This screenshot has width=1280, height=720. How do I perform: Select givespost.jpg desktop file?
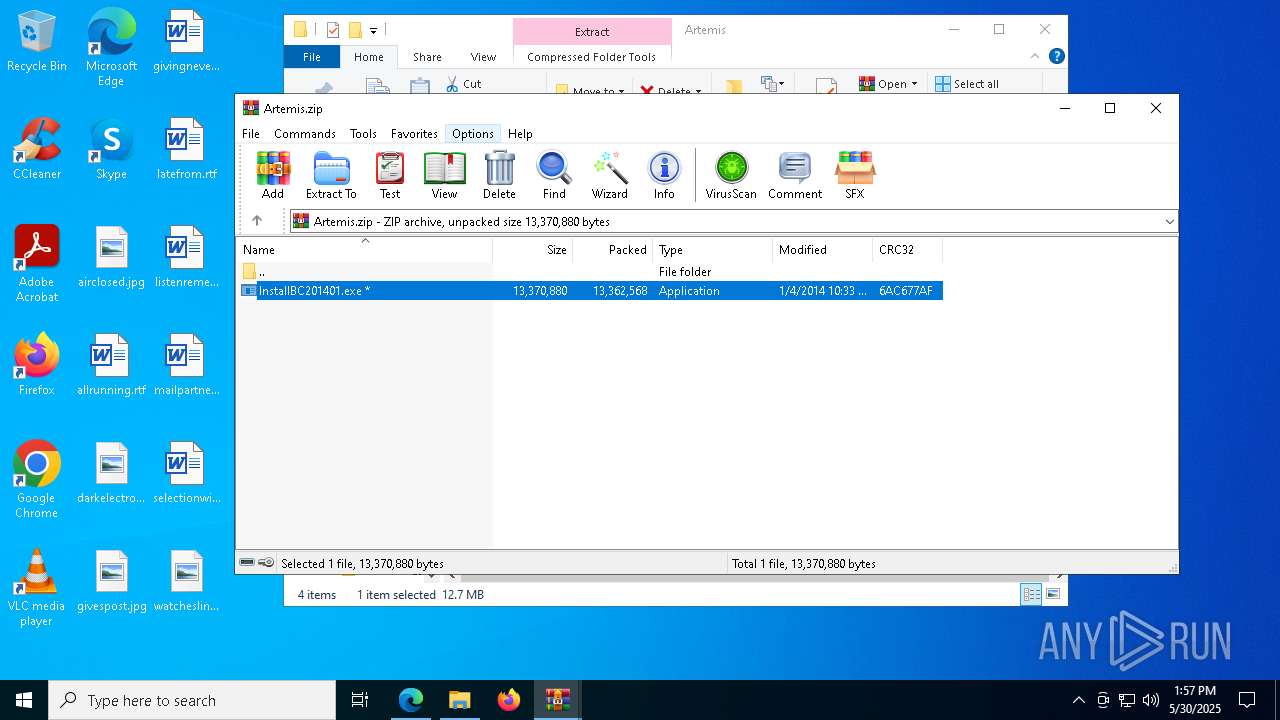coord(111,582)
